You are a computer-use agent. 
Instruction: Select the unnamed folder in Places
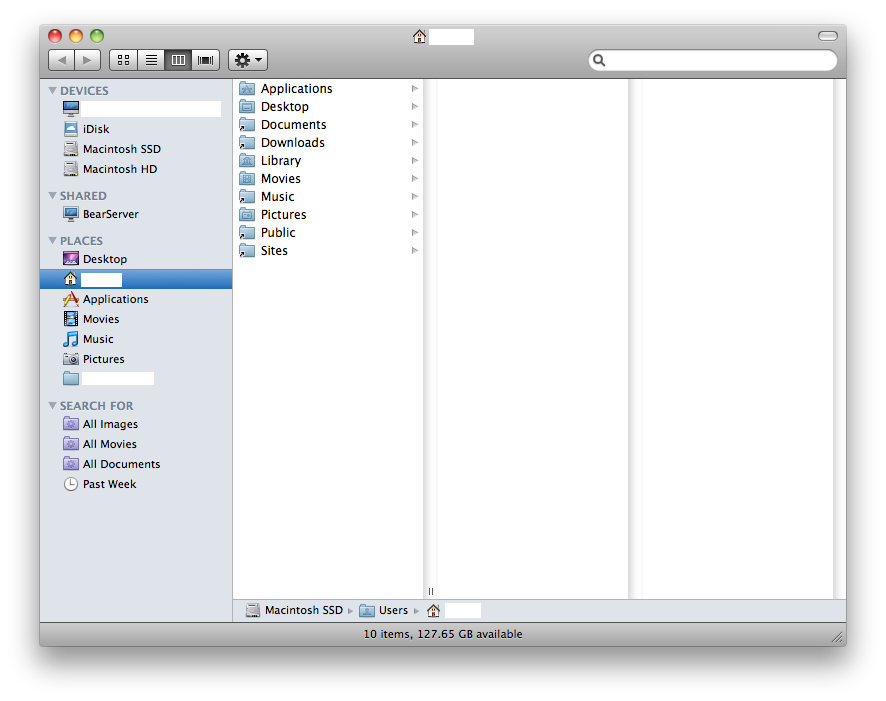point(136,378)
